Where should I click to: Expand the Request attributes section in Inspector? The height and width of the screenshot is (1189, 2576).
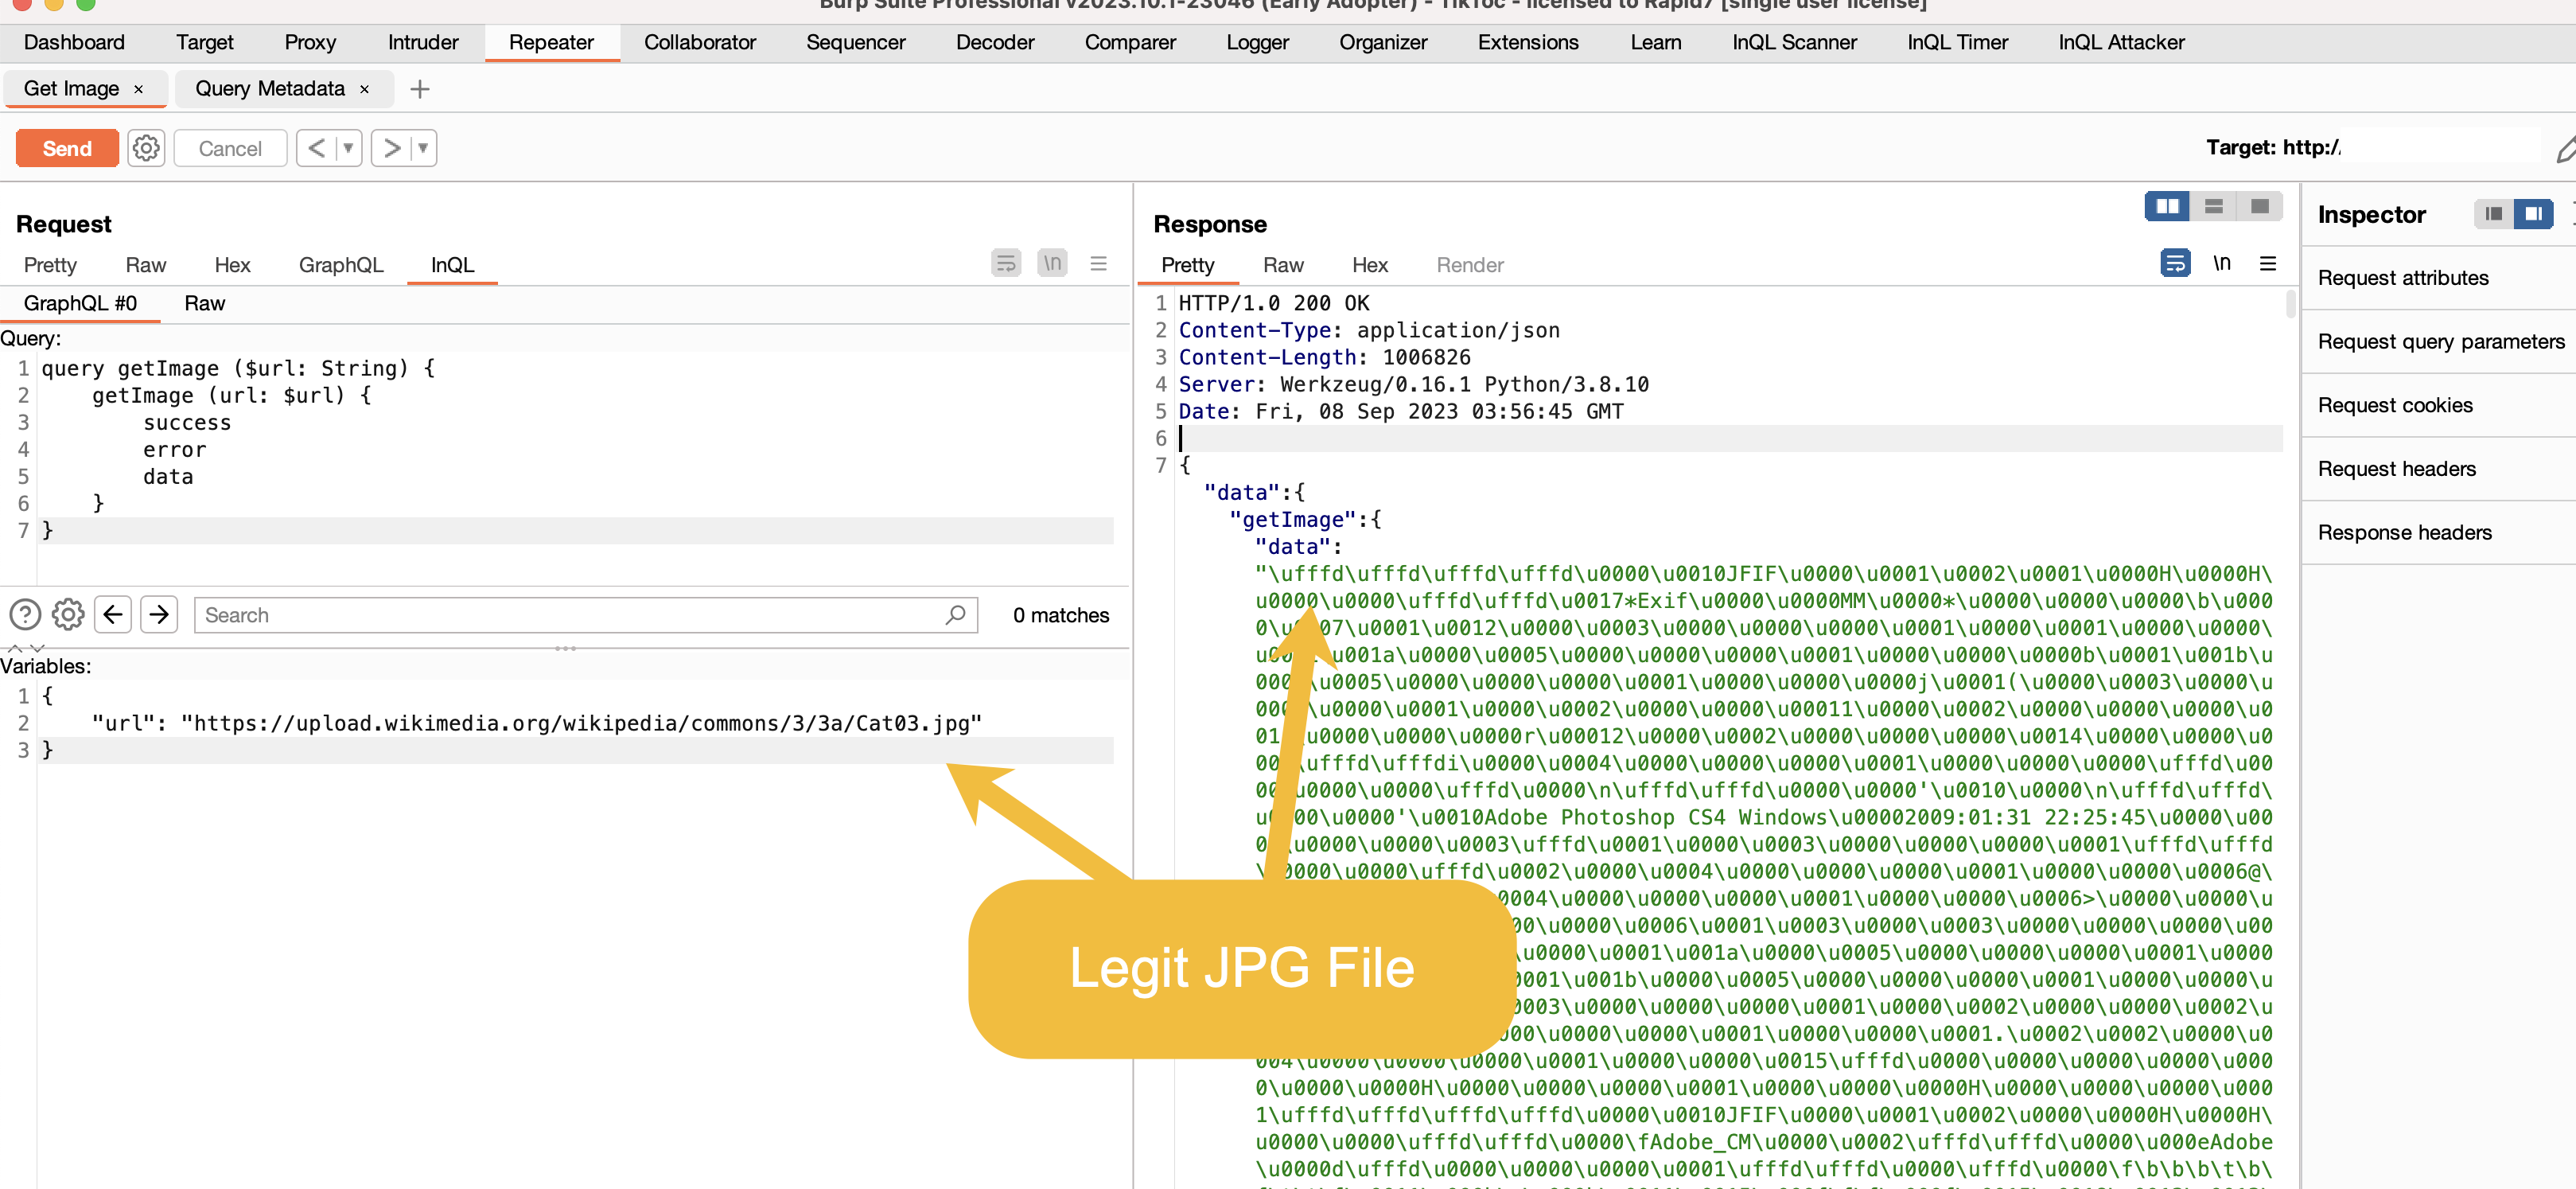2405,277
